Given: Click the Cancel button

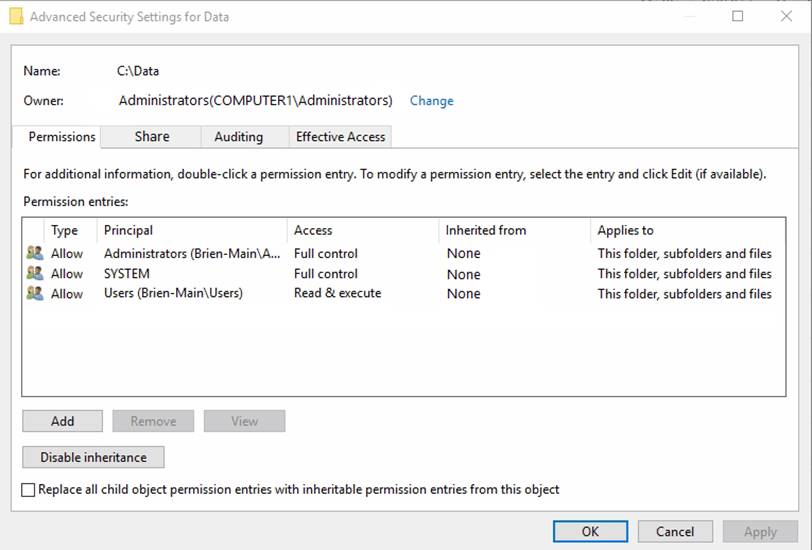Looking at the screenshot, I should coord(675,532).
